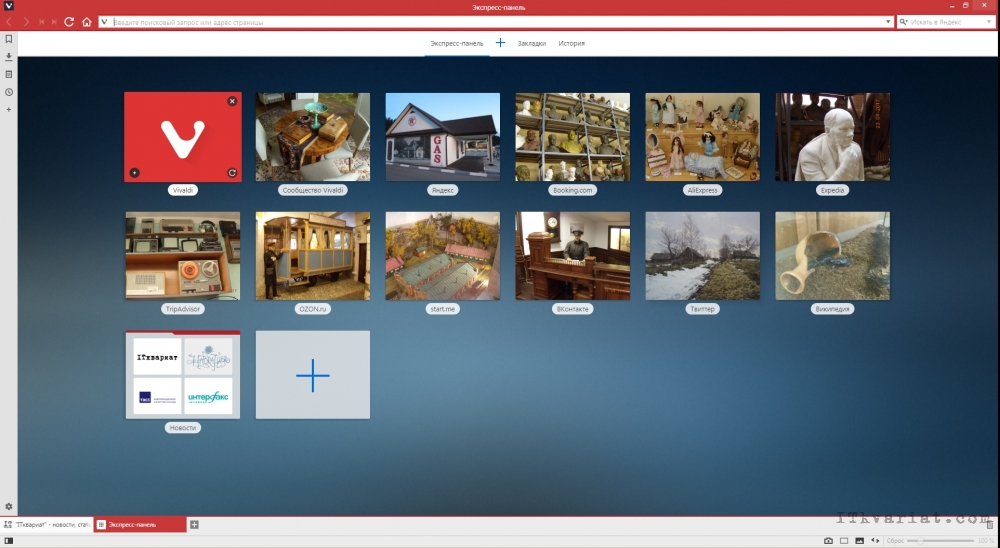Select the Экспресс-панель browser tab
This screenshot has width=1000, height=548.
pyautogui.click(x=140, y=525)
